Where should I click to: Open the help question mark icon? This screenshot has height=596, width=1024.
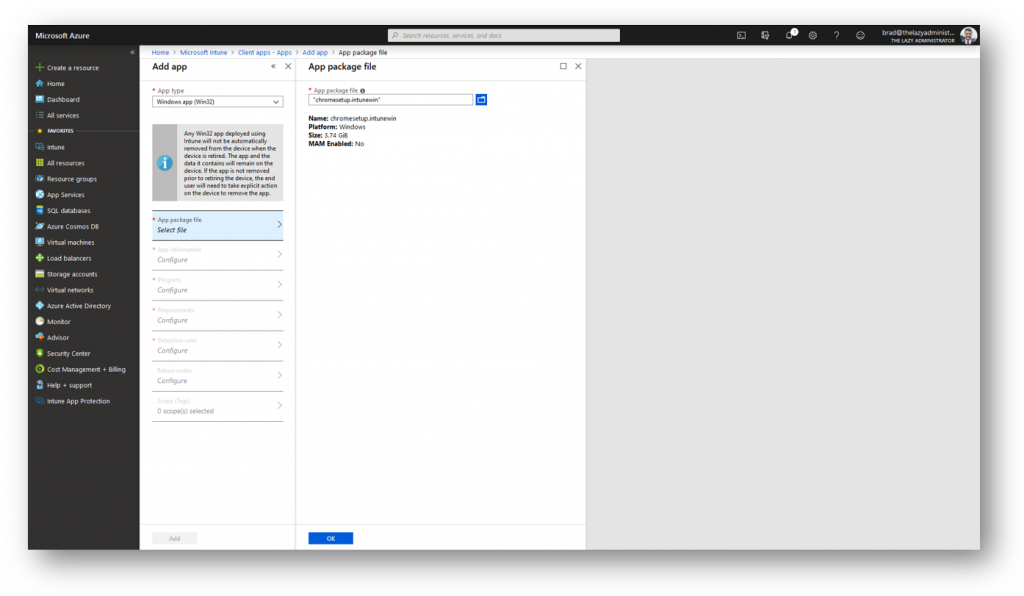[837, 35]
